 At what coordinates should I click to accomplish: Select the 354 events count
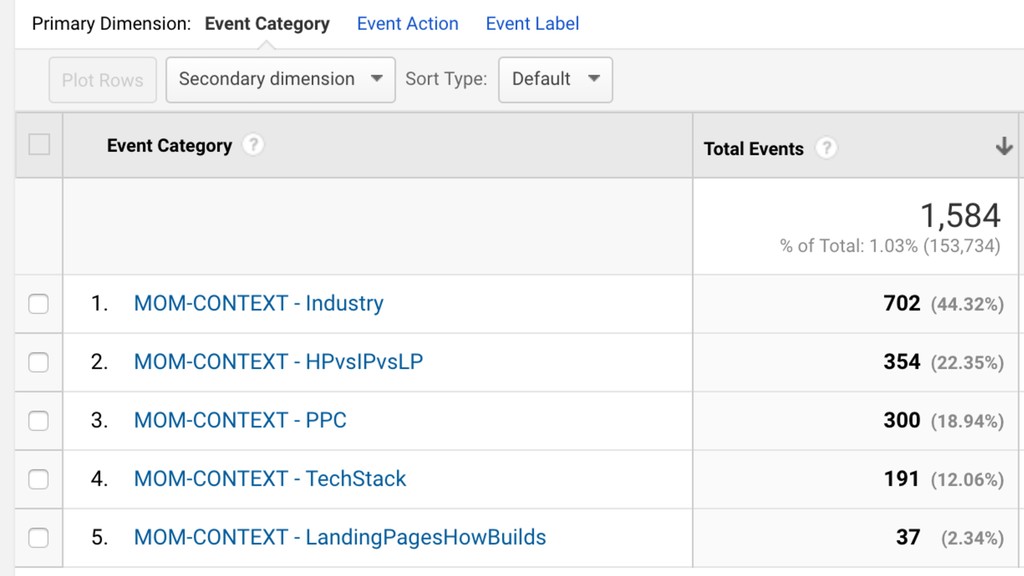[x=902, y=361]
